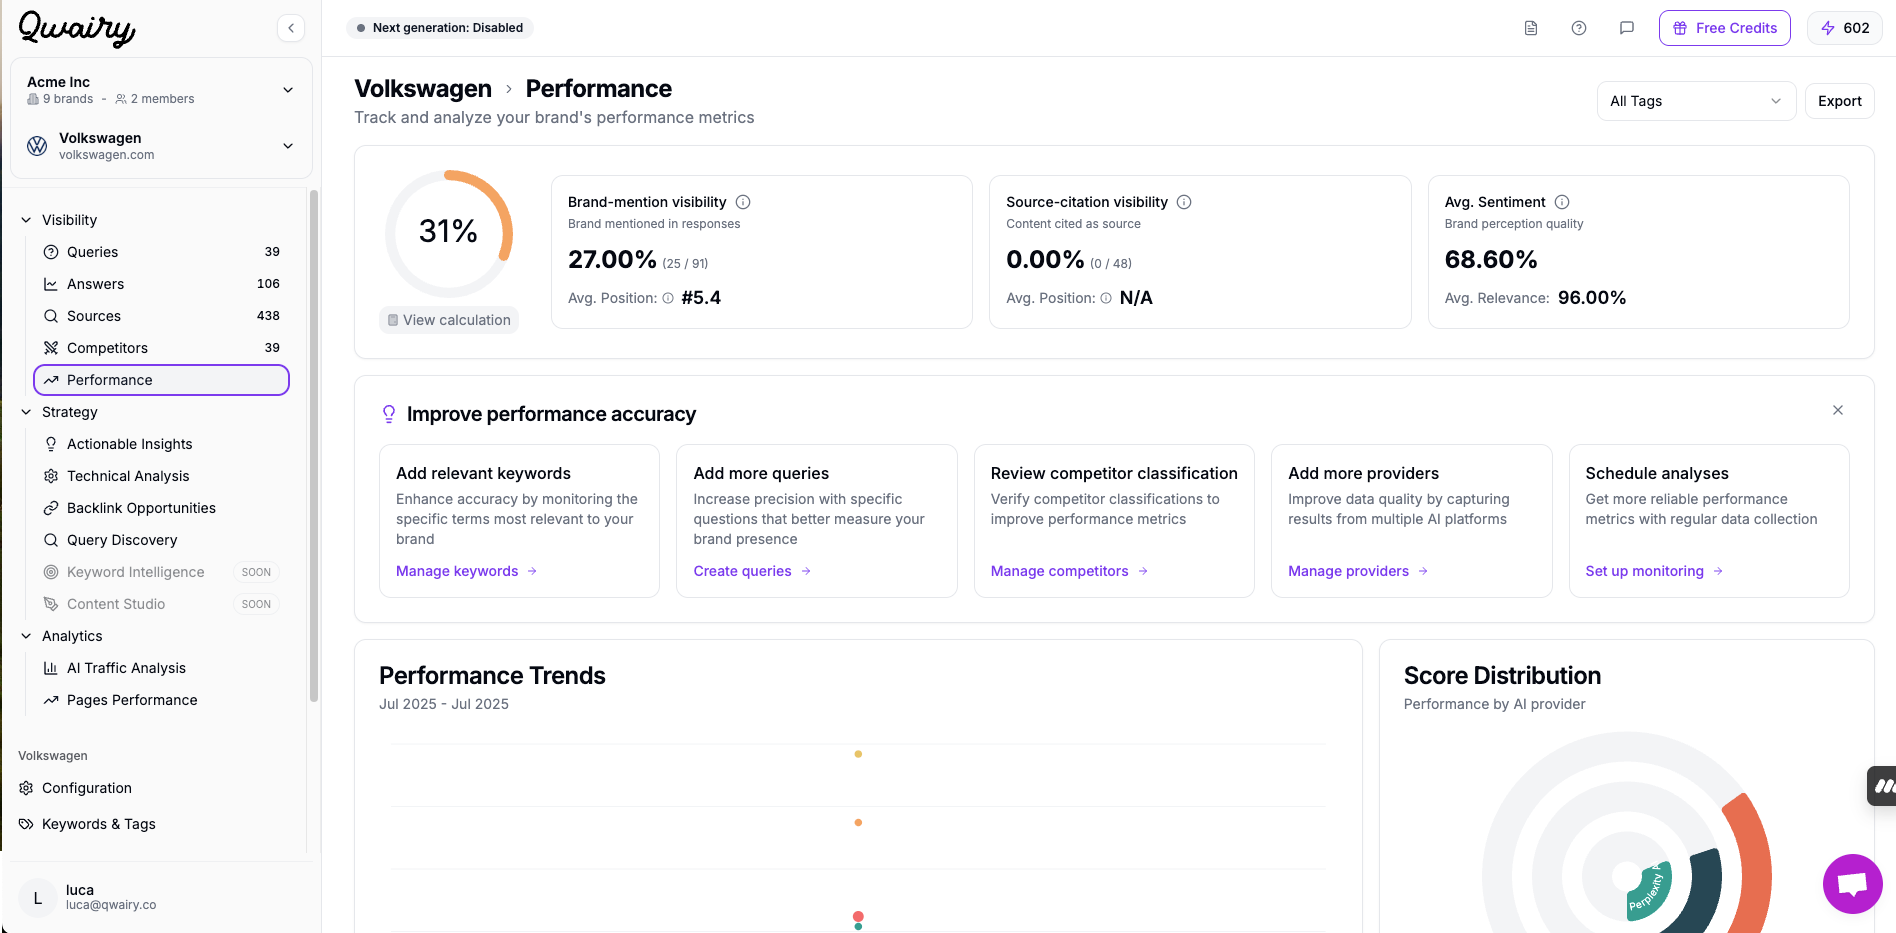Open the documentation page icon in header

click(x=1531, y=28)
